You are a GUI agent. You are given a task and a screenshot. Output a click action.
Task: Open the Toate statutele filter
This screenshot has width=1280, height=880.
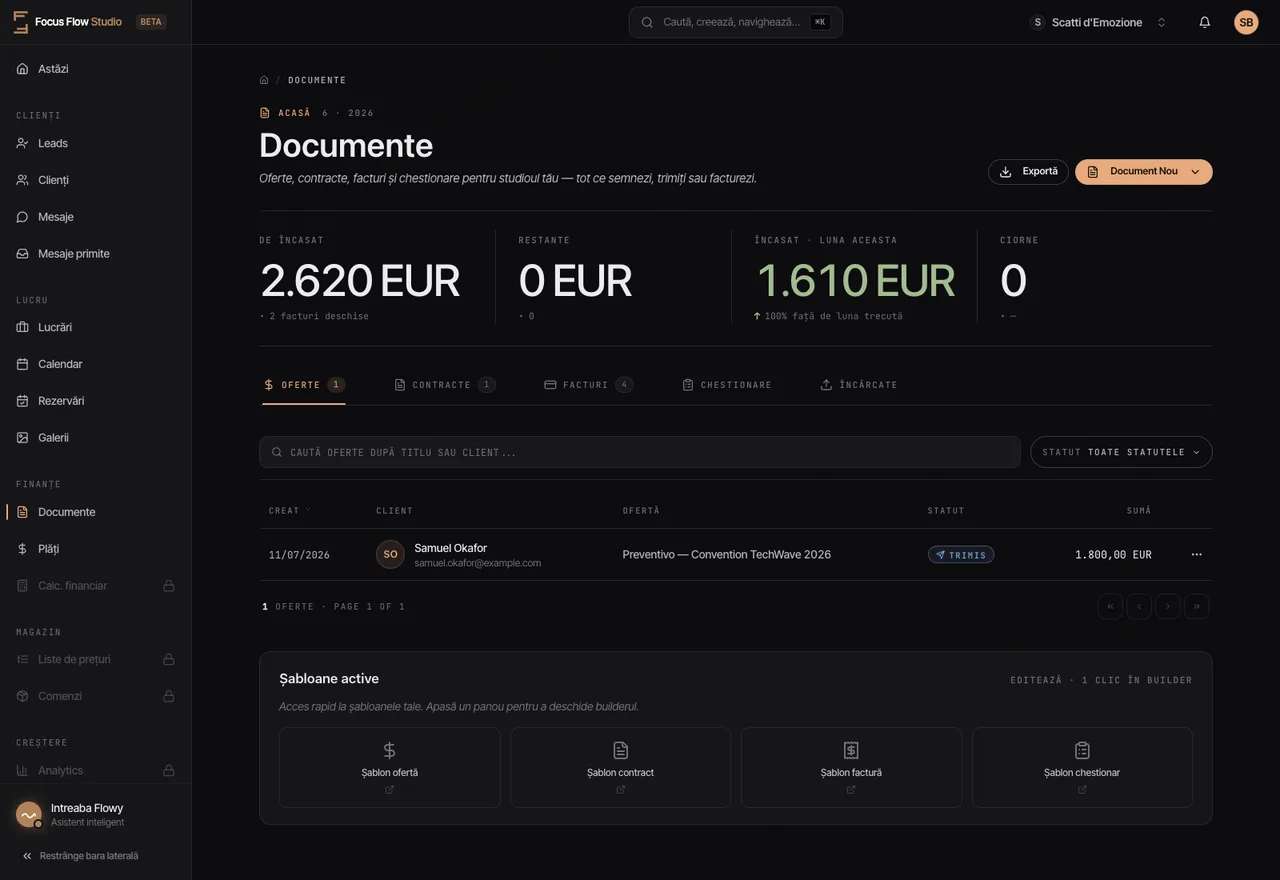(x=1121, y=452)
